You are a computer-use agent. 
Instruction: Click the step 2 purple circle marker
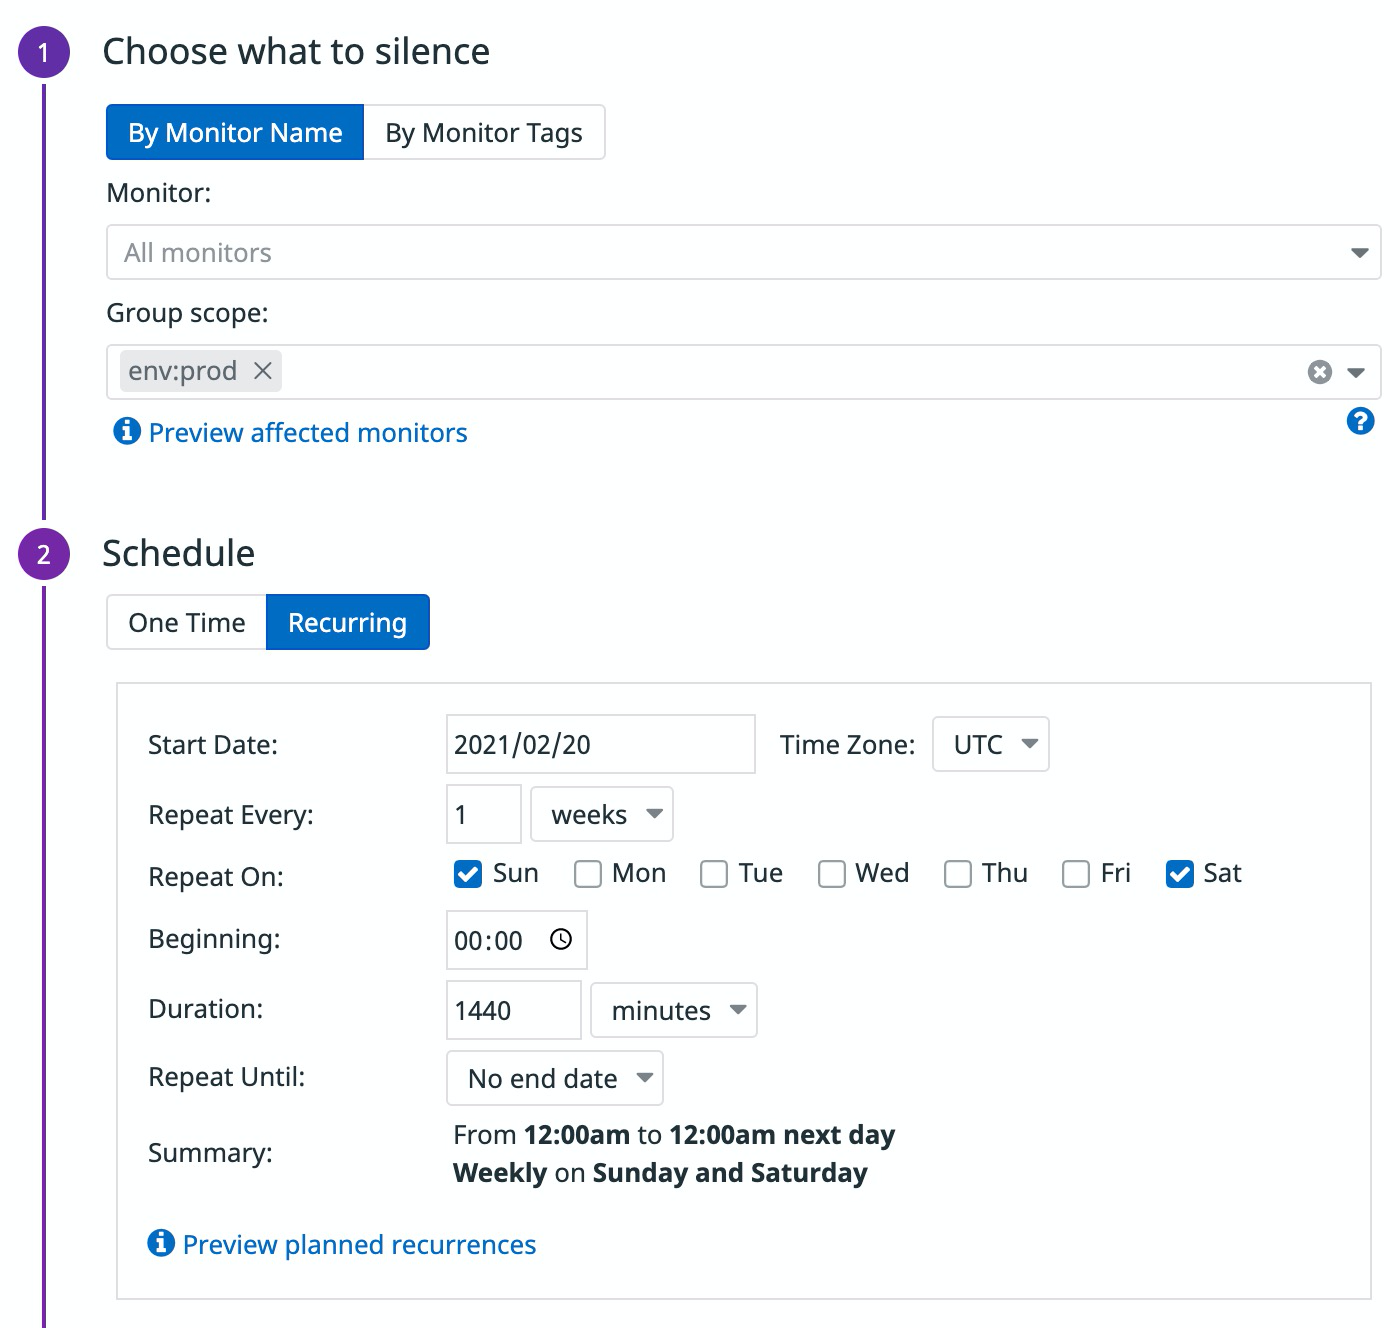tap(44, 554)
